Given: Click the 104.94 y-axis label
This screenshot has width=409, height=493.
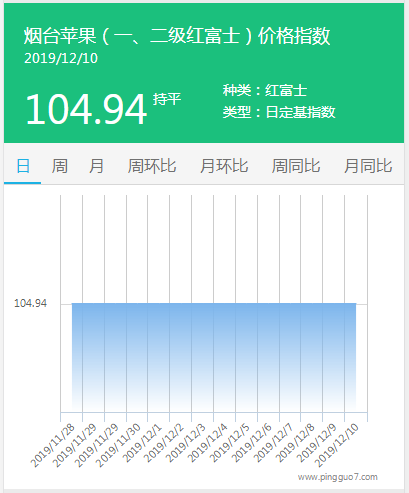Looking at the screenshot, I should click(30, 303).
